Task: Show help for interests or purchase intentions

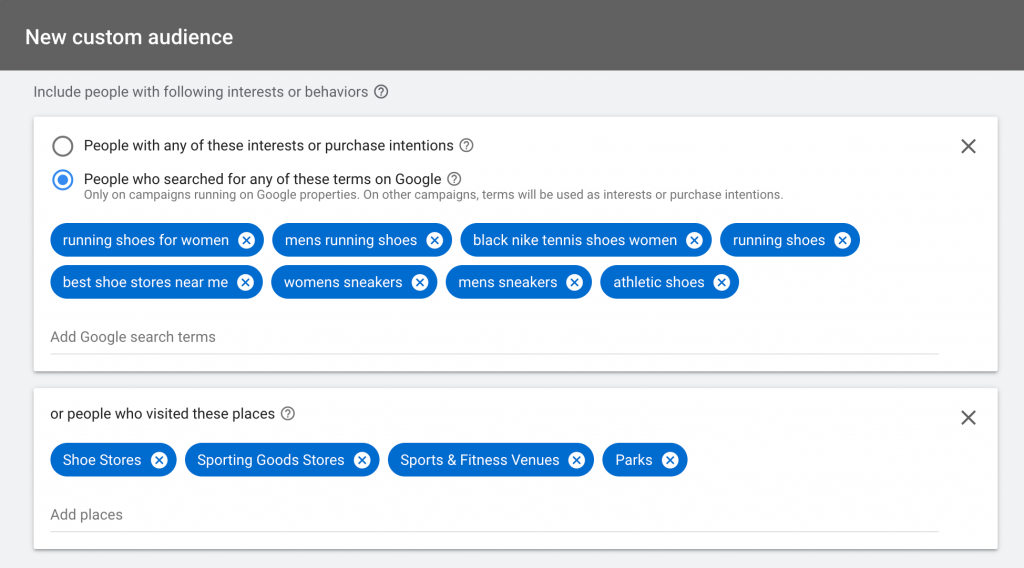Action: (x=466, y=146)
